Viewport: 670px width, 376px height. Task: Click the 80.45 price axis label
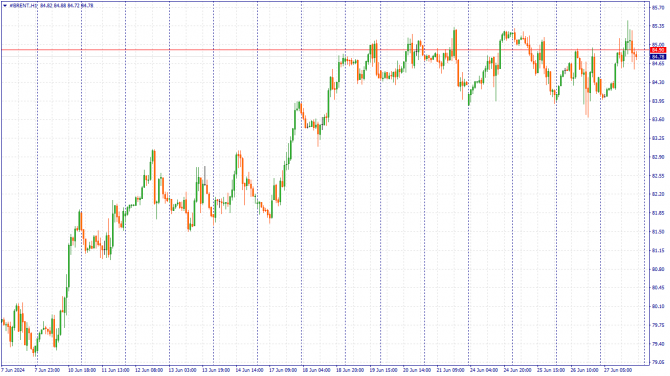click(x=658, y=288)
